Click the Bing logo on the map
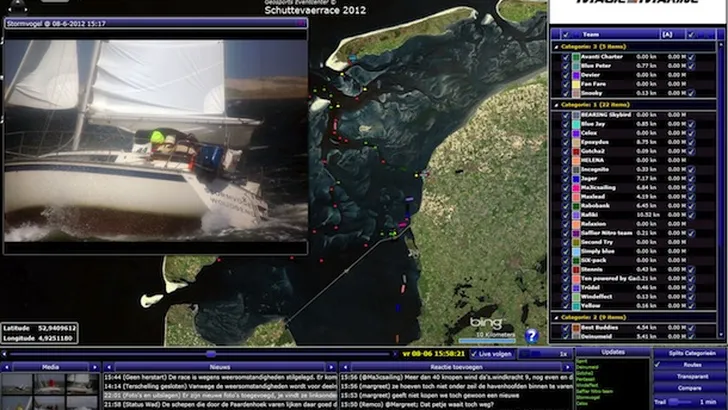 [x=487, y=323]
